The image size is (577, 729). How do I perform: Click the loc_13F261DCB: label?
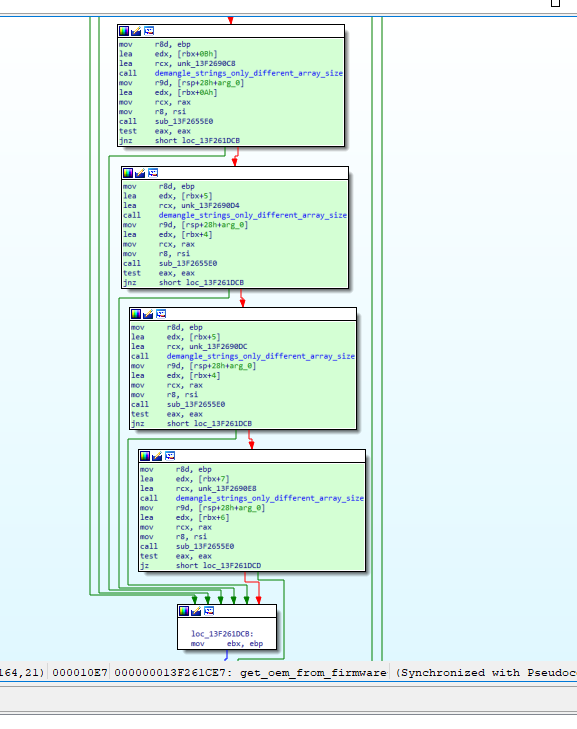[x=222, y=634]
